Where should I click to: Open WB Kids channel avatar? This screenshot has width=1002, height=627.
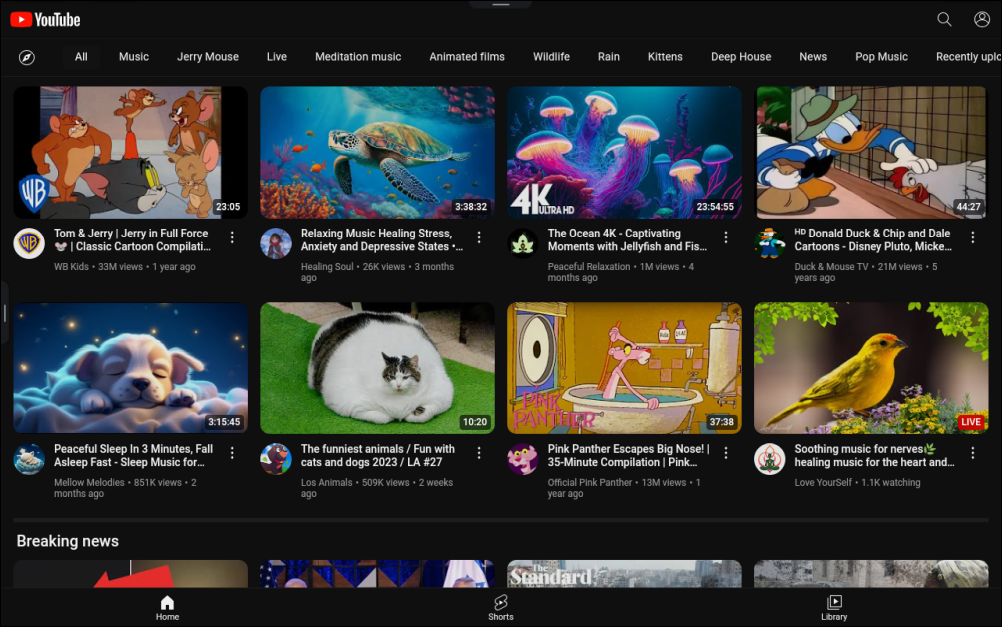coord(29,243)
